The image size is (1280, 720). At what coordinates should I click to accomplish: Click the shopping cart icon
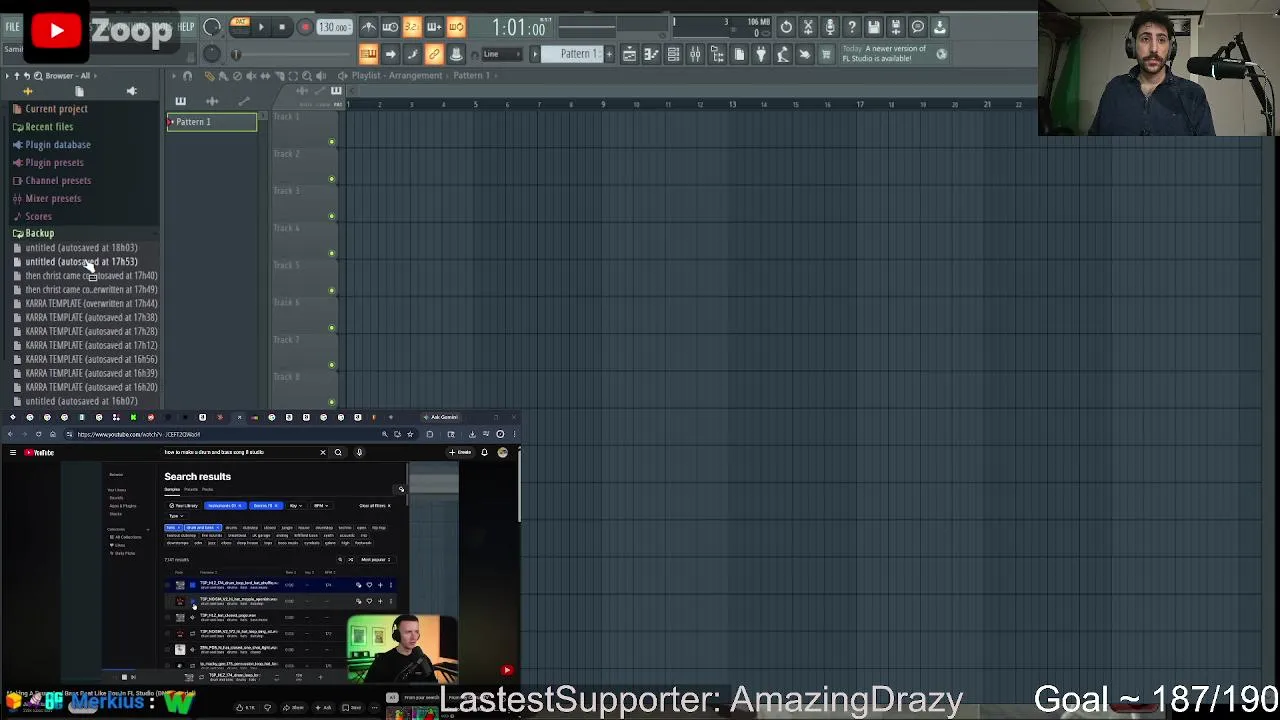[826, 54]
